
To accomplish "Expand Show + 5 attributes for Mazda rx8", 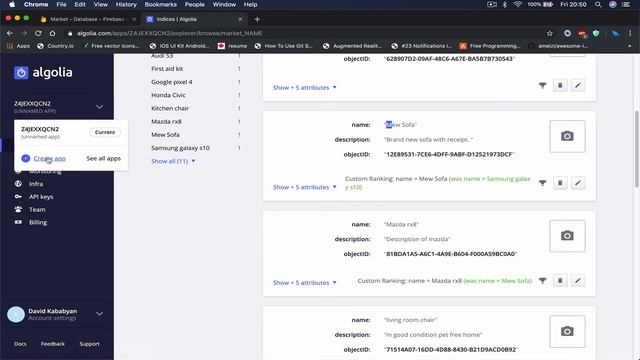I will click(304, 282).
